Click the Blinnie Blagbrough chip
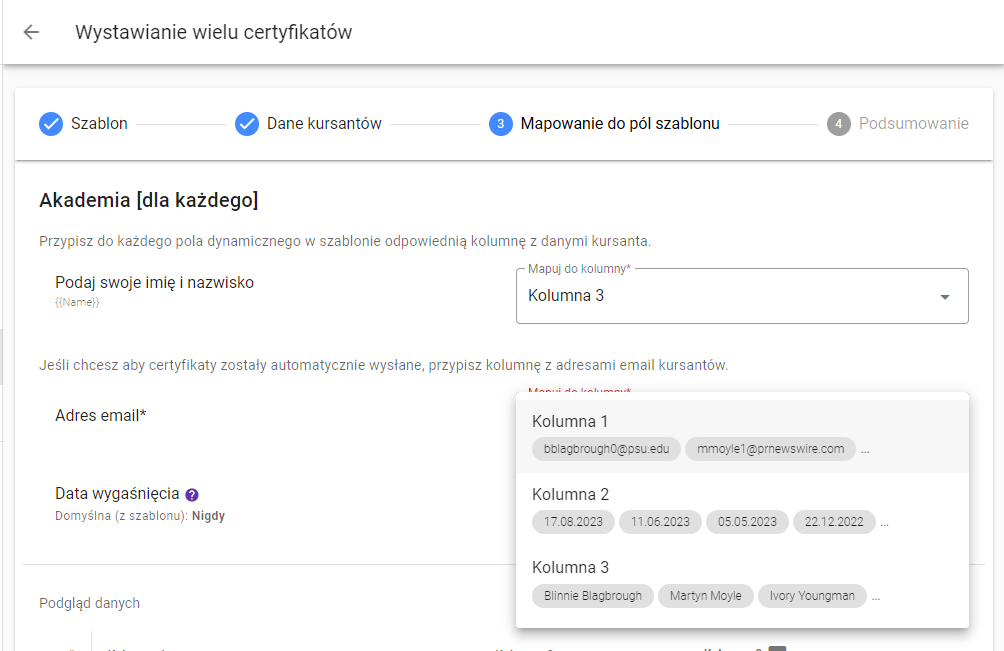 pyautogui.click(x=592, y=595)
